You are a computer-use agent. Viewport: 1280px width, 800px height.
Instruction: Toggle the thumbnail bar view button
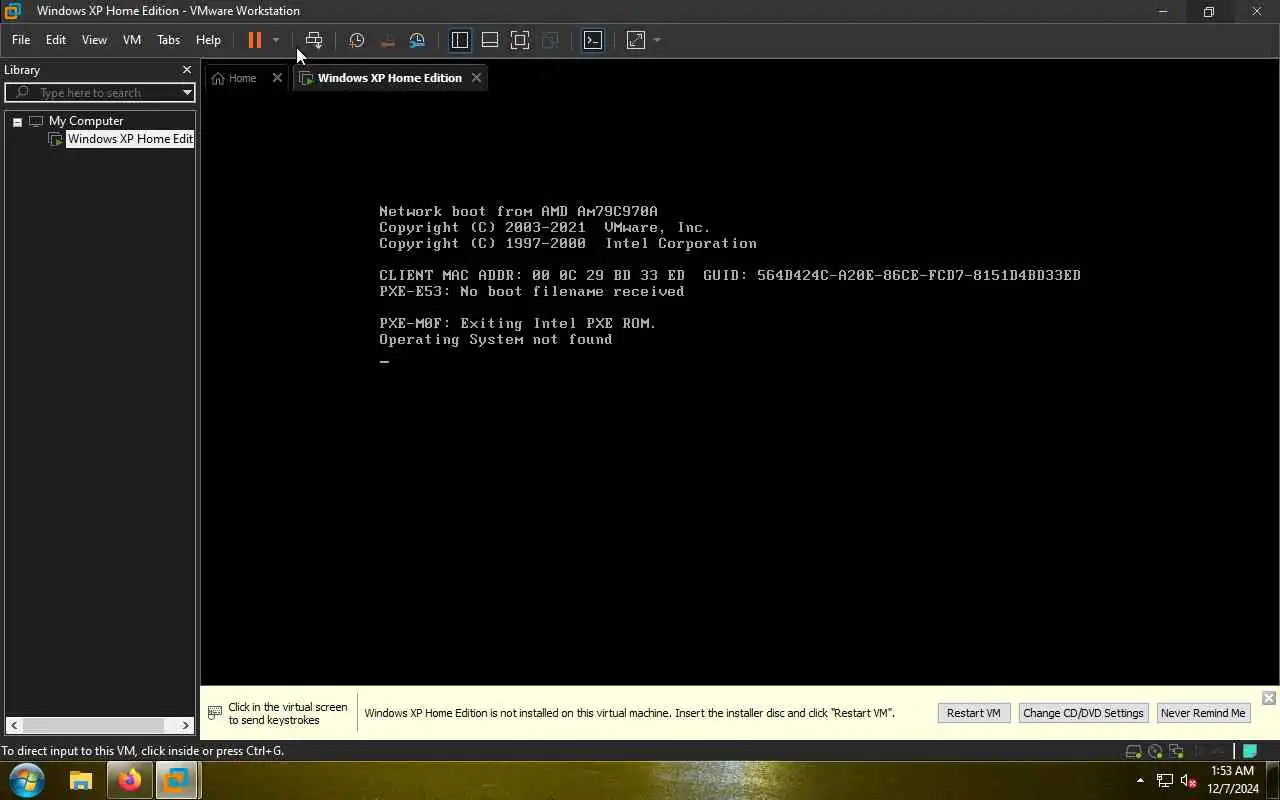(490, 40)
